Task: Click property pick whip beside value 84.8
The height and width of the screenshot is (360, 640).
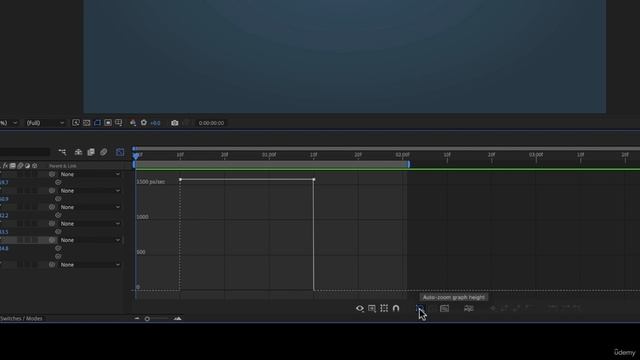Action: [58, 248]
